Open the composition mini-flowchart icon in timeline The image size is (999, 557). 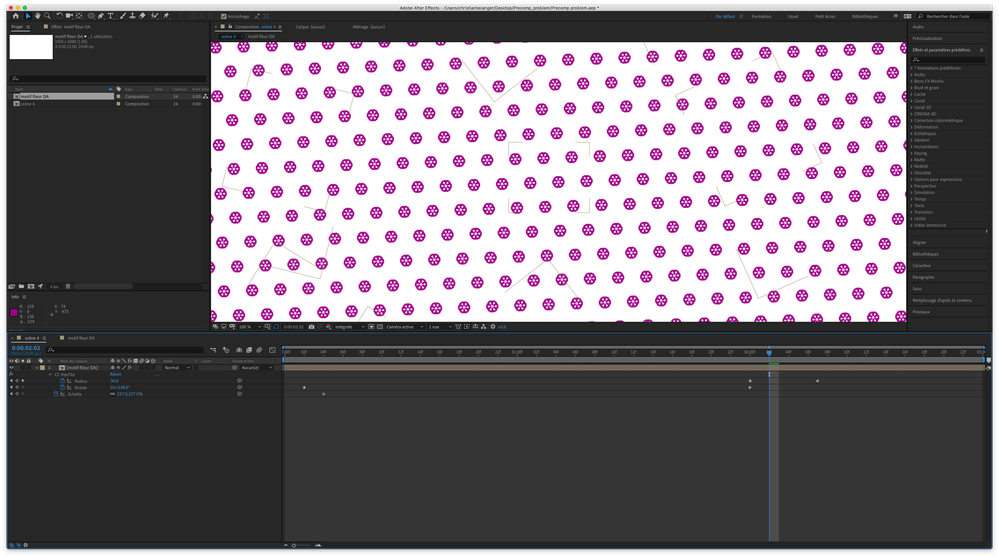point(213,350)
